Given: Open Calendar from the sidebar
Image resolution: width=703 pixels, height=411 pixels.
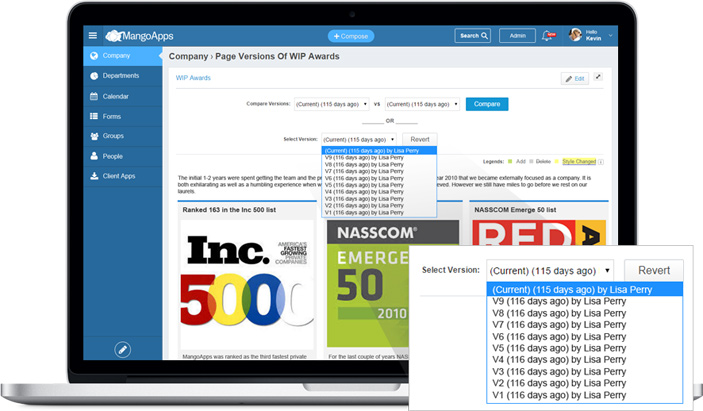Looking at the screenshot, I should pos(123,96).
